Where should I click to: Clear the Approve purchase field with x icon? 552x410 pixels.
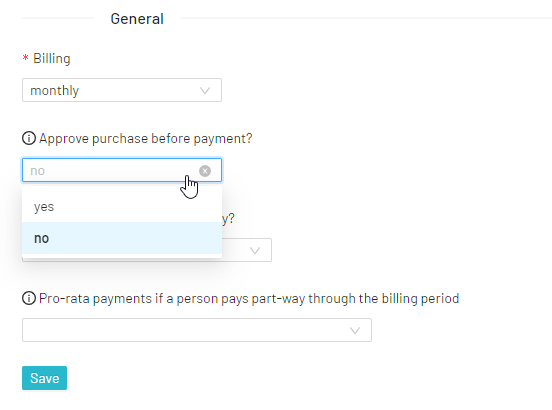click(205, 171)
